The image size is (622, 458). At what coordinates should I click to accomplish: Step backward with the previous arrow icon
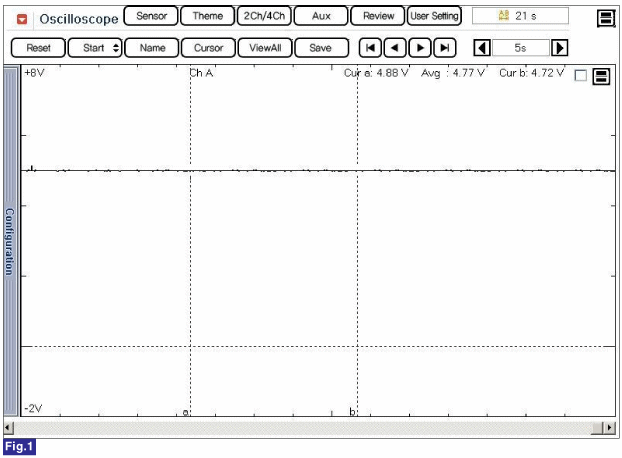(x=395, y=47)
